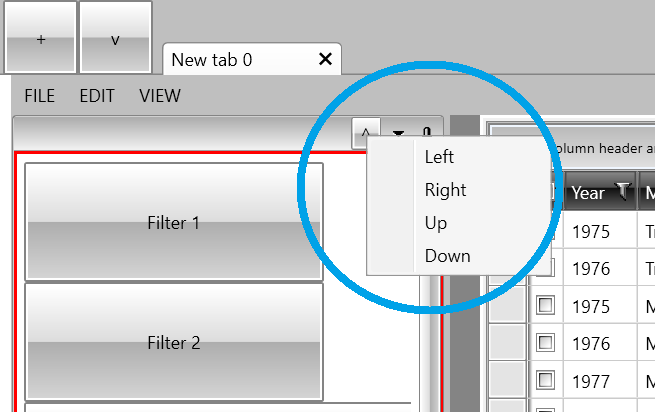
Task: Close New tab 0
Action: click(324, 59)
